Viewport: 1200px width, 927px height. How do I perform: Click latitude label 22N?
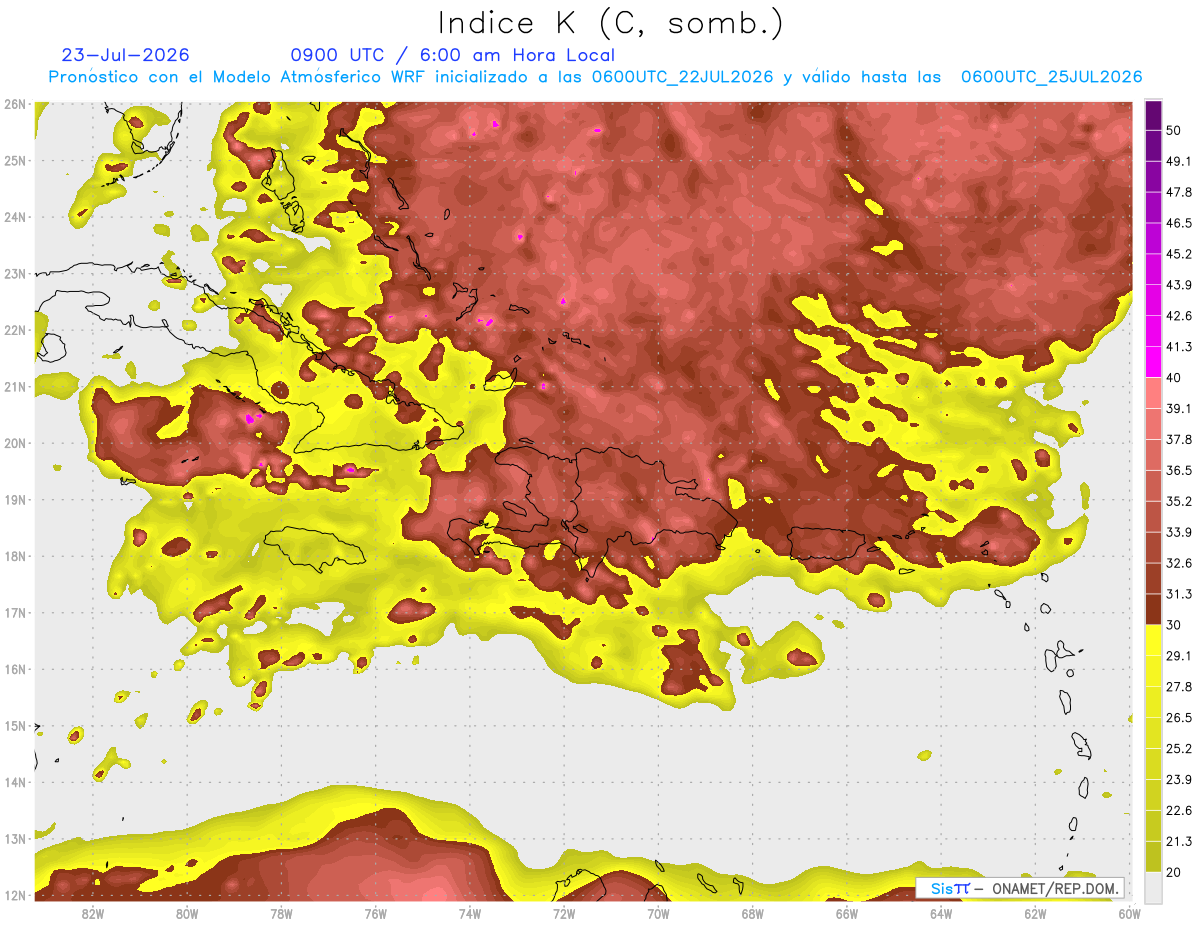tap(15, 330)
